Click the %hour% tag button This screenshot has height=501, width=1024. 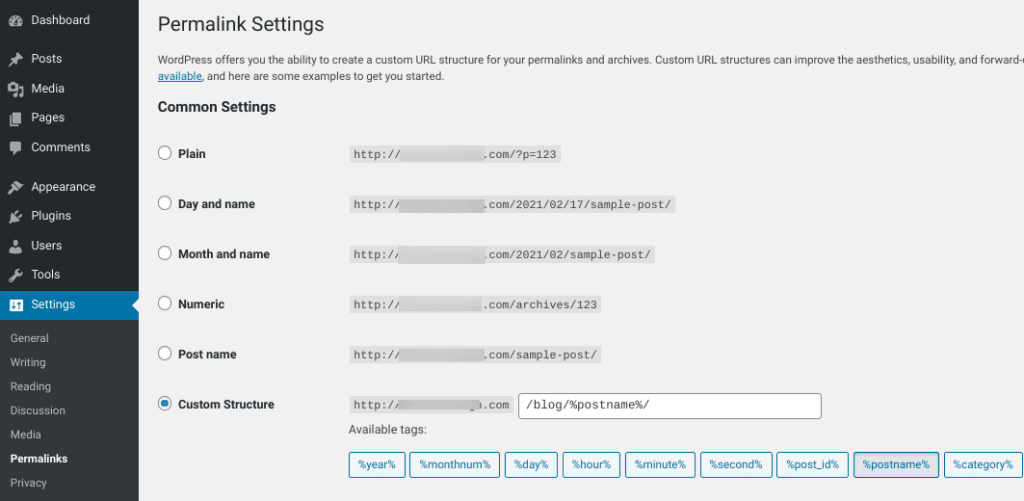[x=591, y=465]
